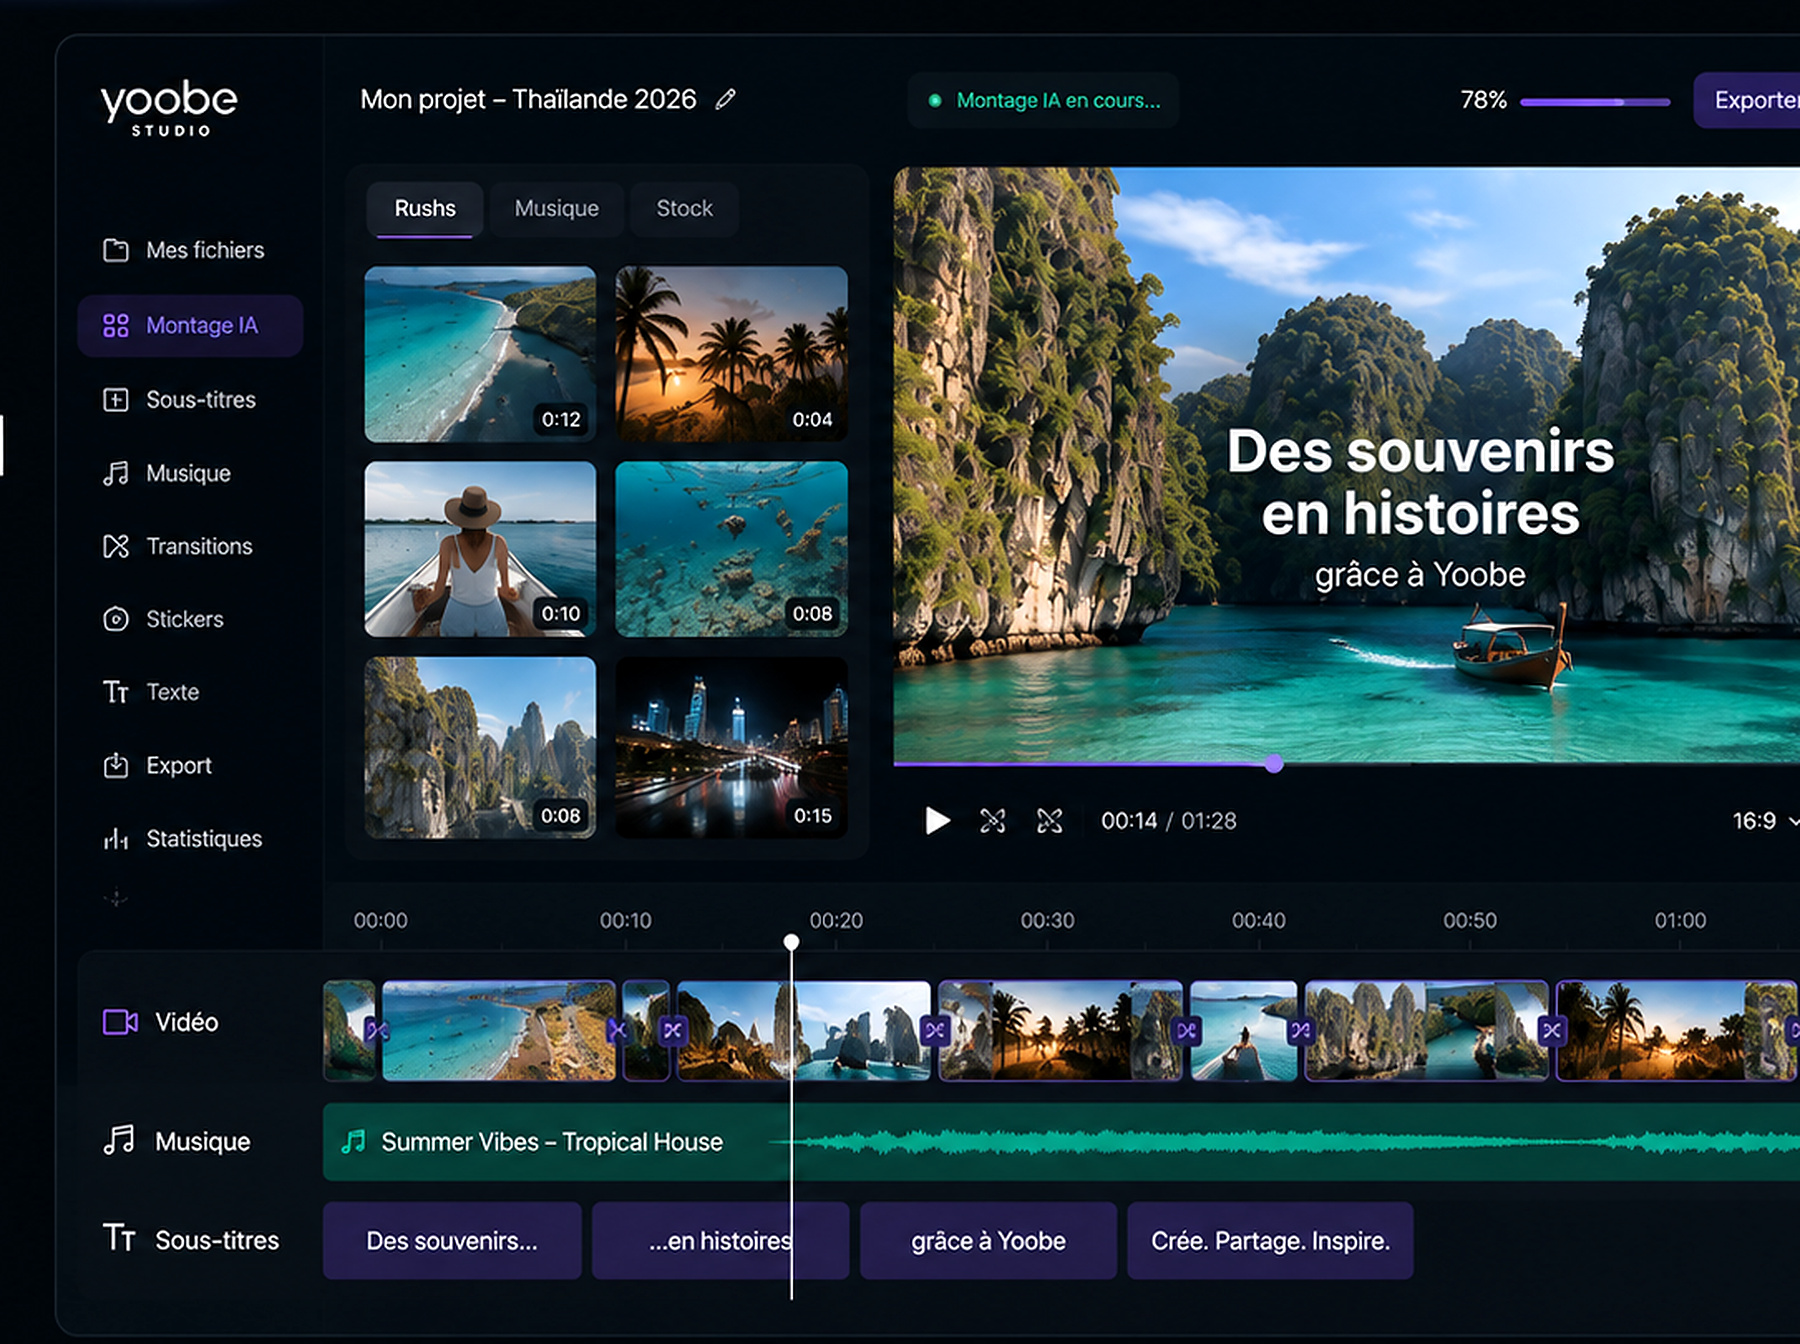
Task: Click the Tt icon on Sous-titres track
Action: (x=119, y=1239)
